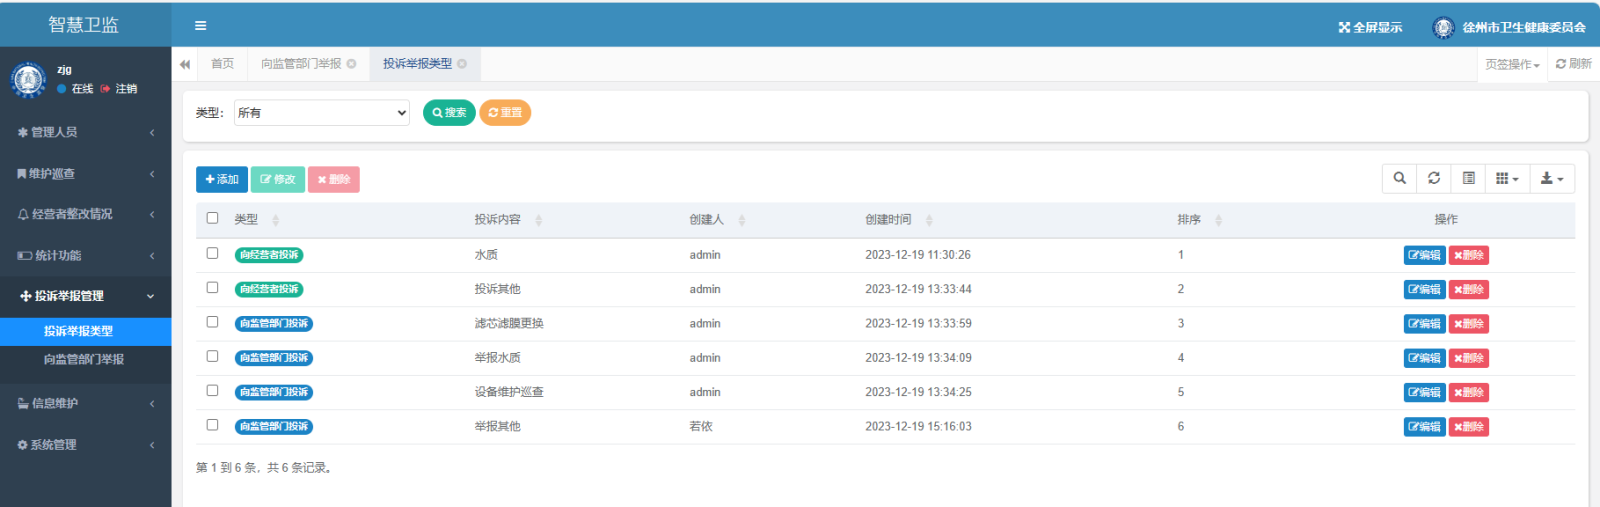The image size is (1600, 507).
Task: Click the 若依 creator cell
Action: tap(701, 426)
